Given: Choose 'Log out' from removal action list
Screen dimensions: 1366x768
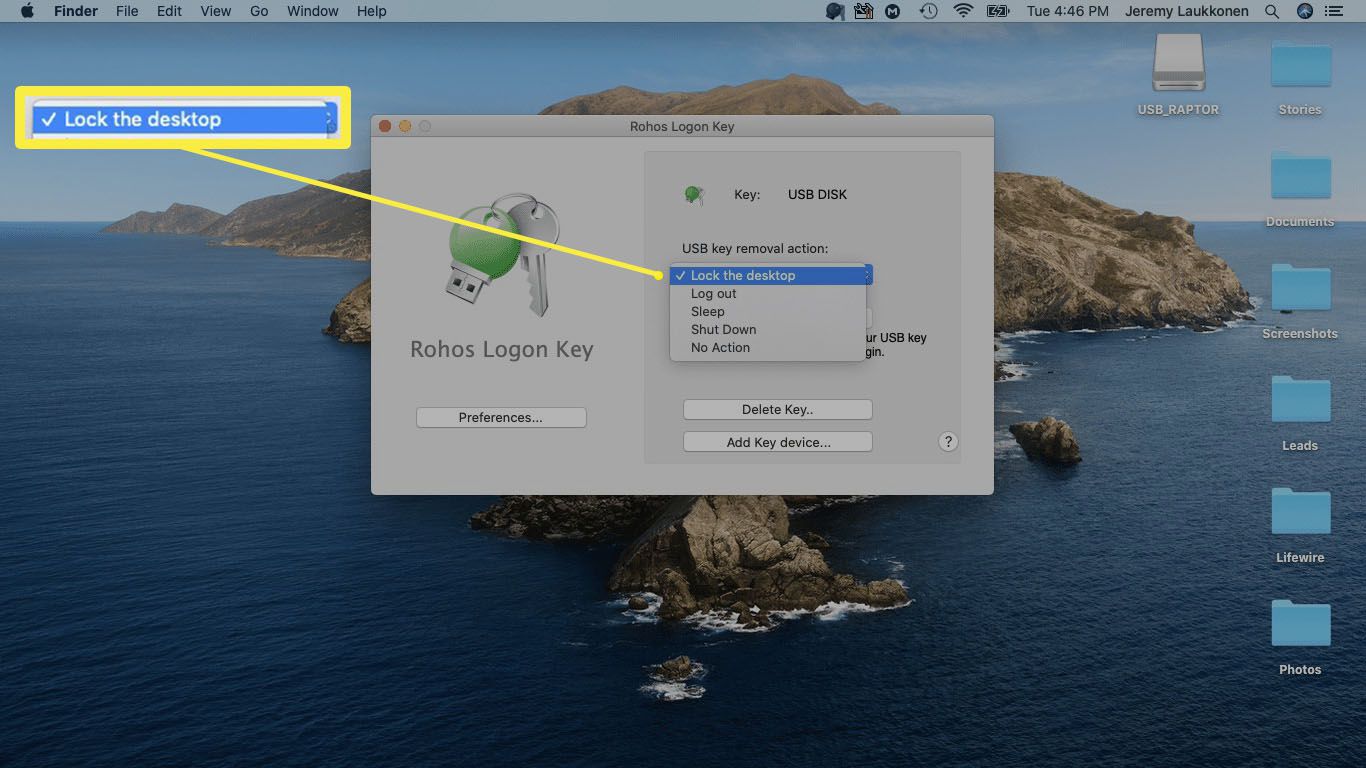Looking at the screenshot, I should 768,293.
